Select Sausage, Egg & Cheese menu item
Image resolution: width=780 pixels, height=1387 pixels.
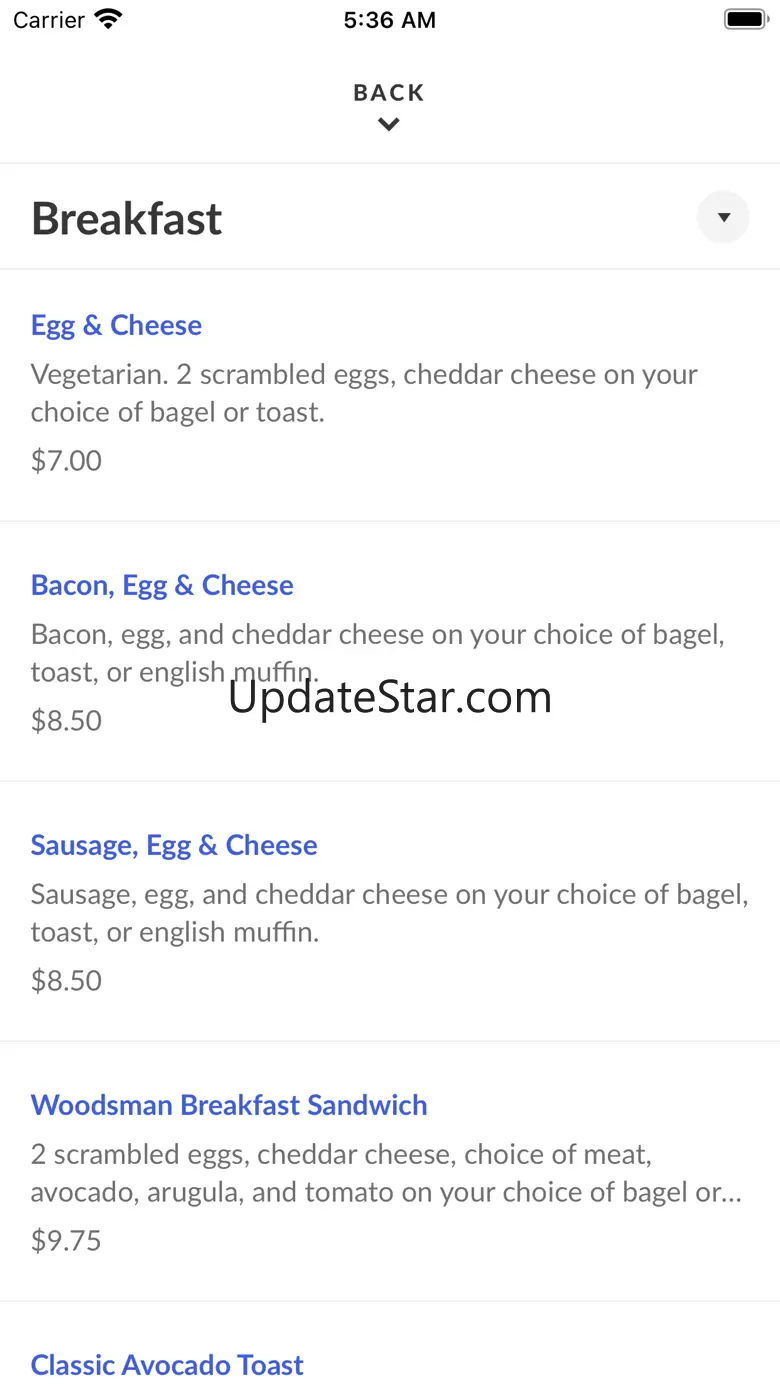point(174,845)
